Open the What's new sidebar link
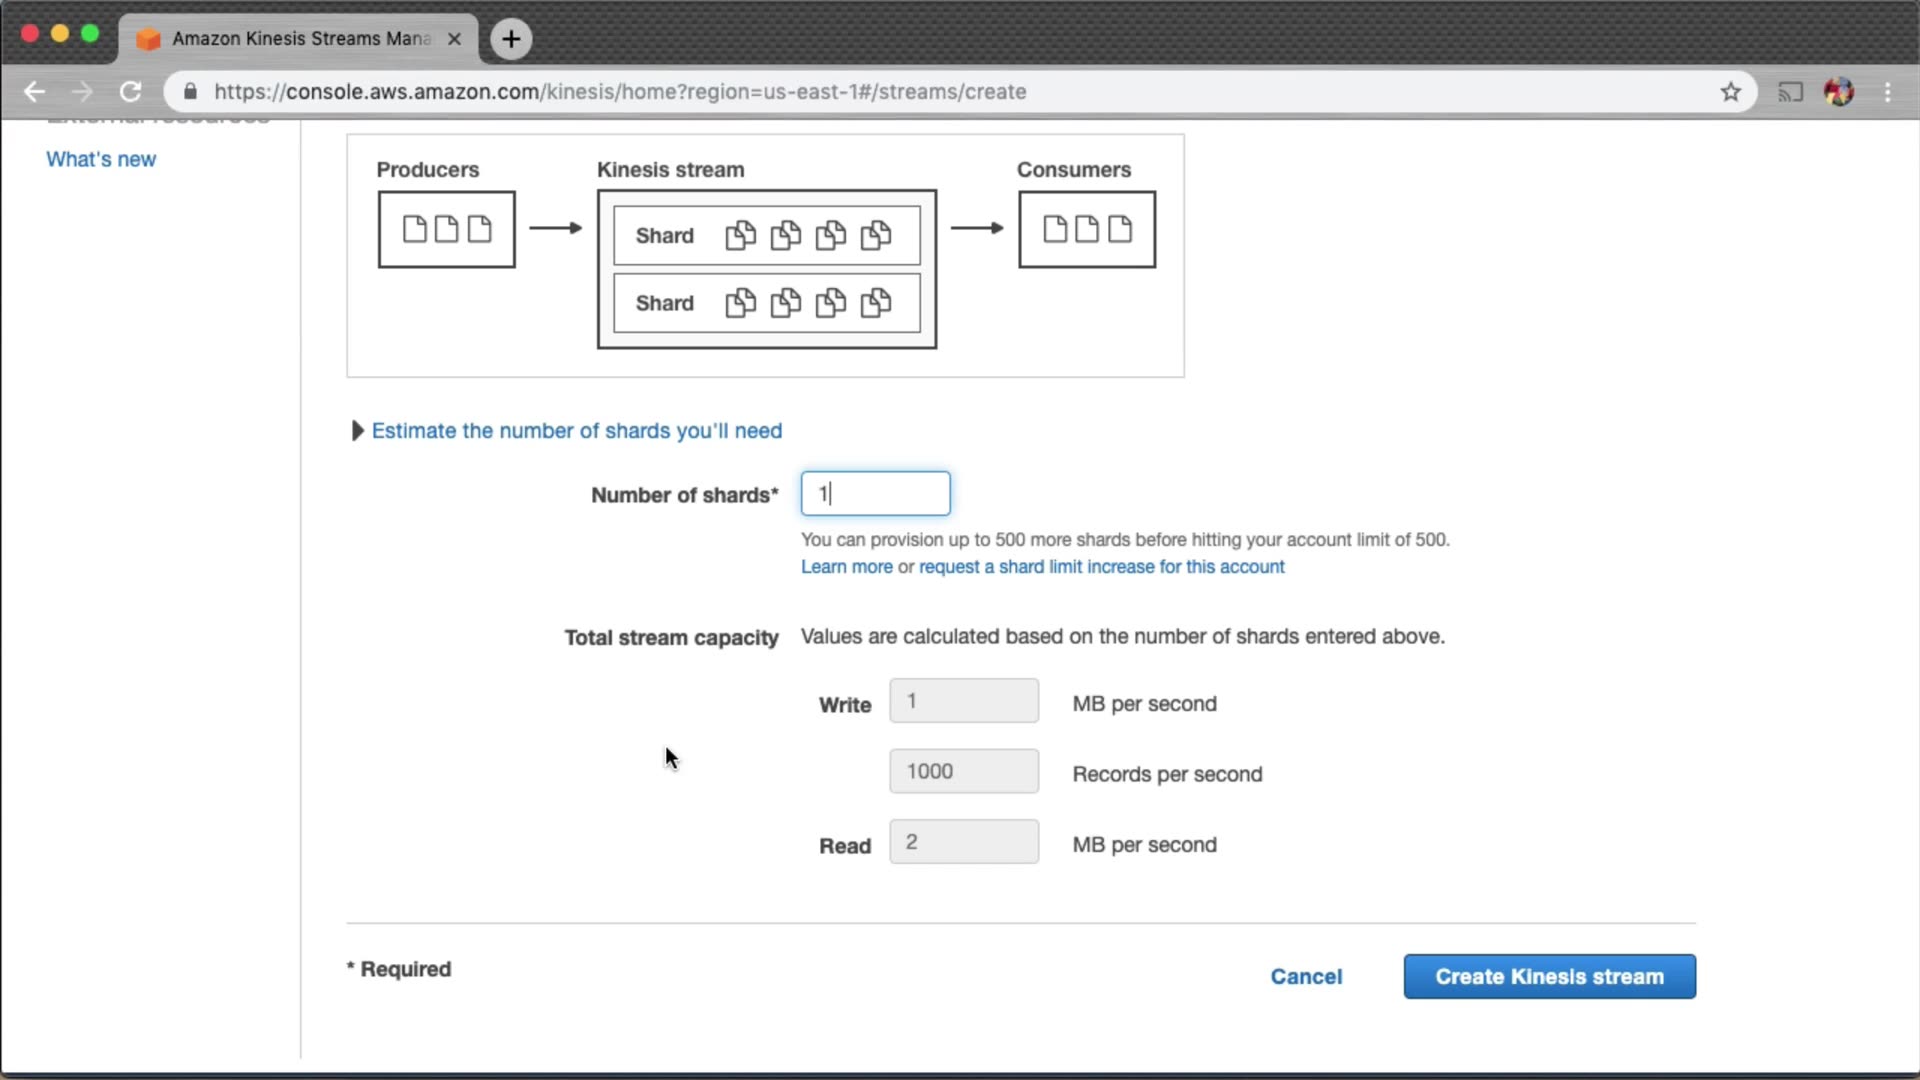This screenshot has height=1080, width=1920. 101,159
